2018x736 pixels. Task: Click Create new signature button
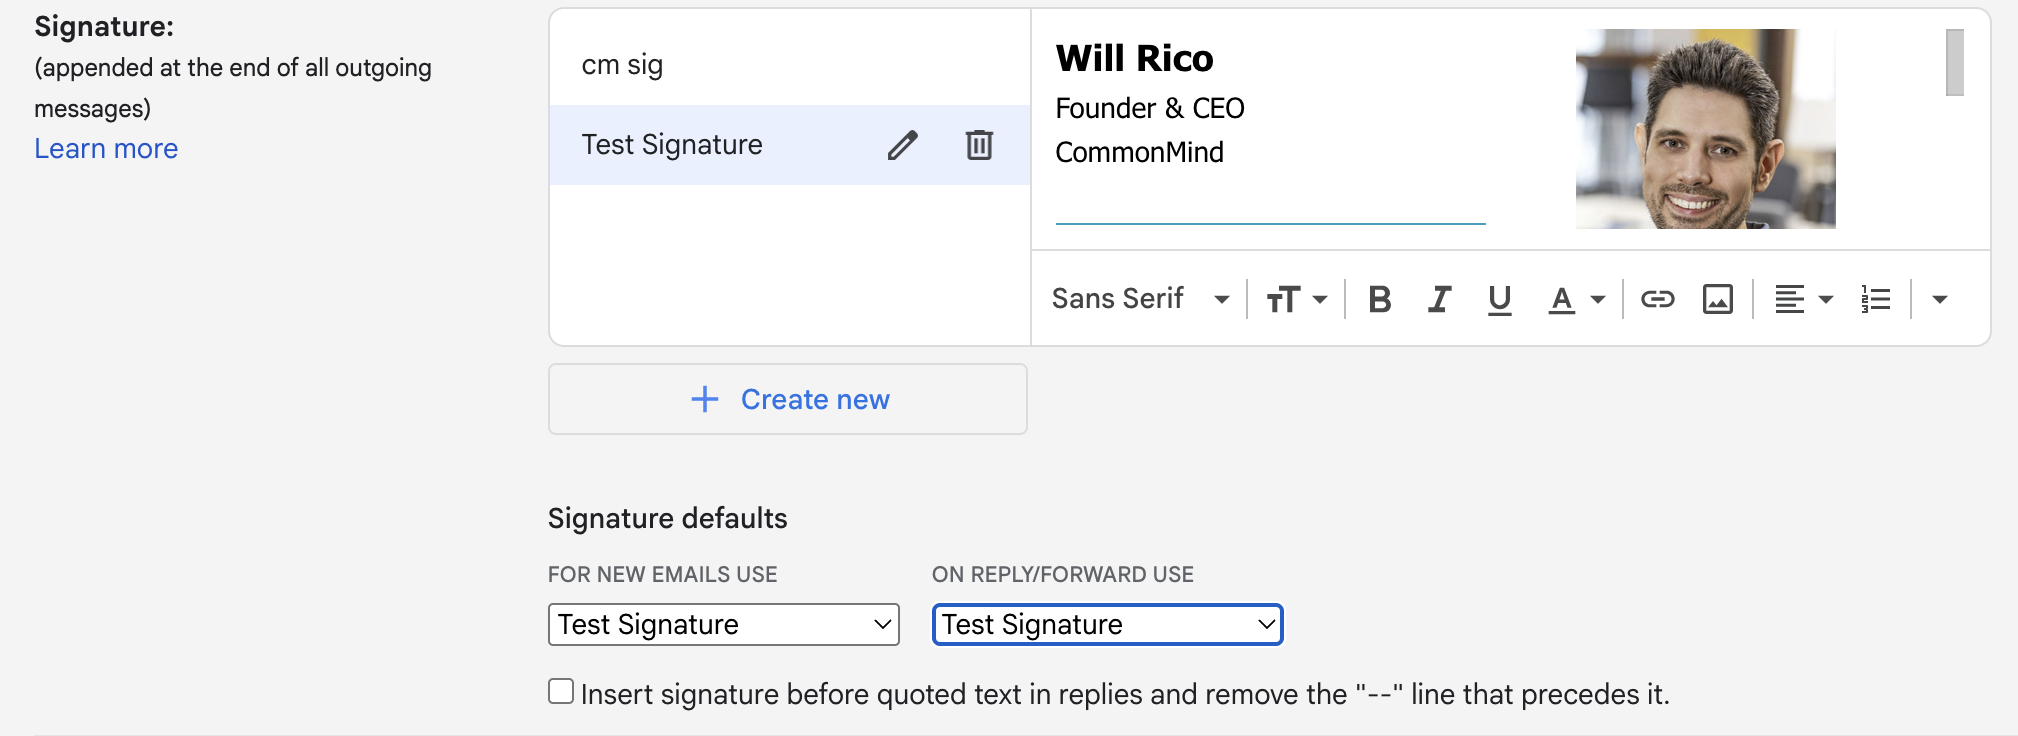coord(788,399)
